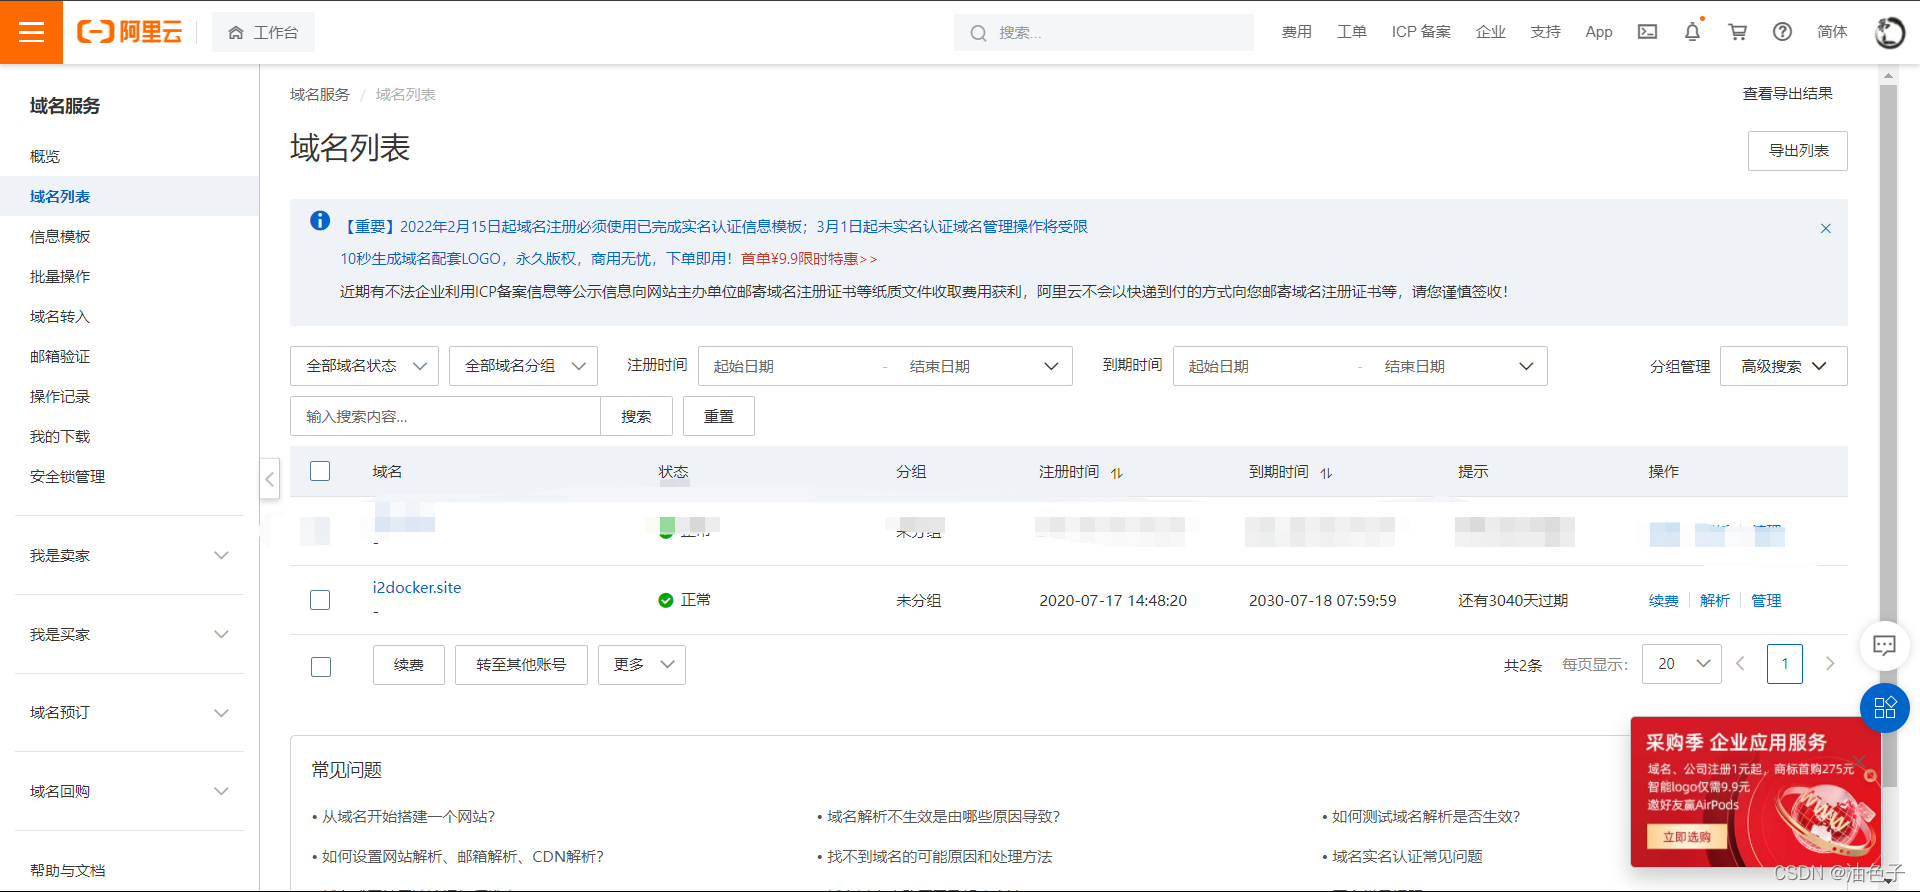Click top search box

pos(1103,32)
